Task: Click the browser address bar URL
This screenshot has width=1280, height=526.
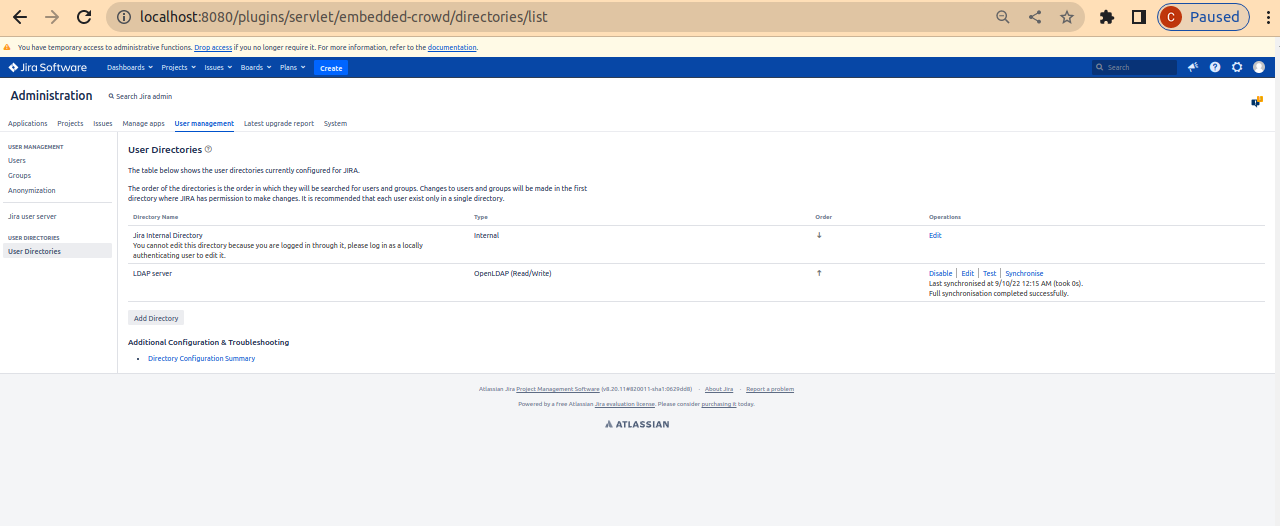Action: point(344,17)
